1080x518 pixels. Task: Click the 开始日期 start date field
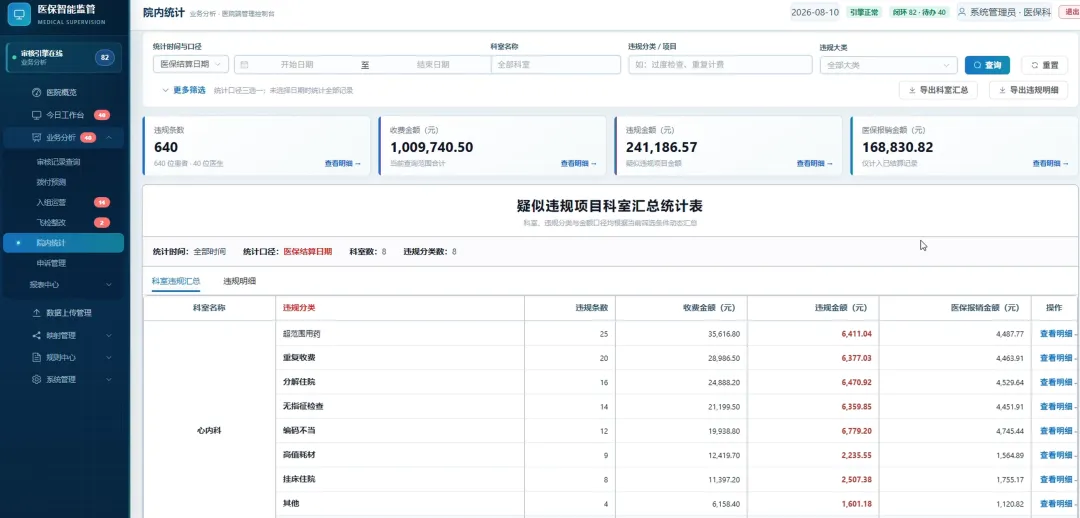pos(297,65)
